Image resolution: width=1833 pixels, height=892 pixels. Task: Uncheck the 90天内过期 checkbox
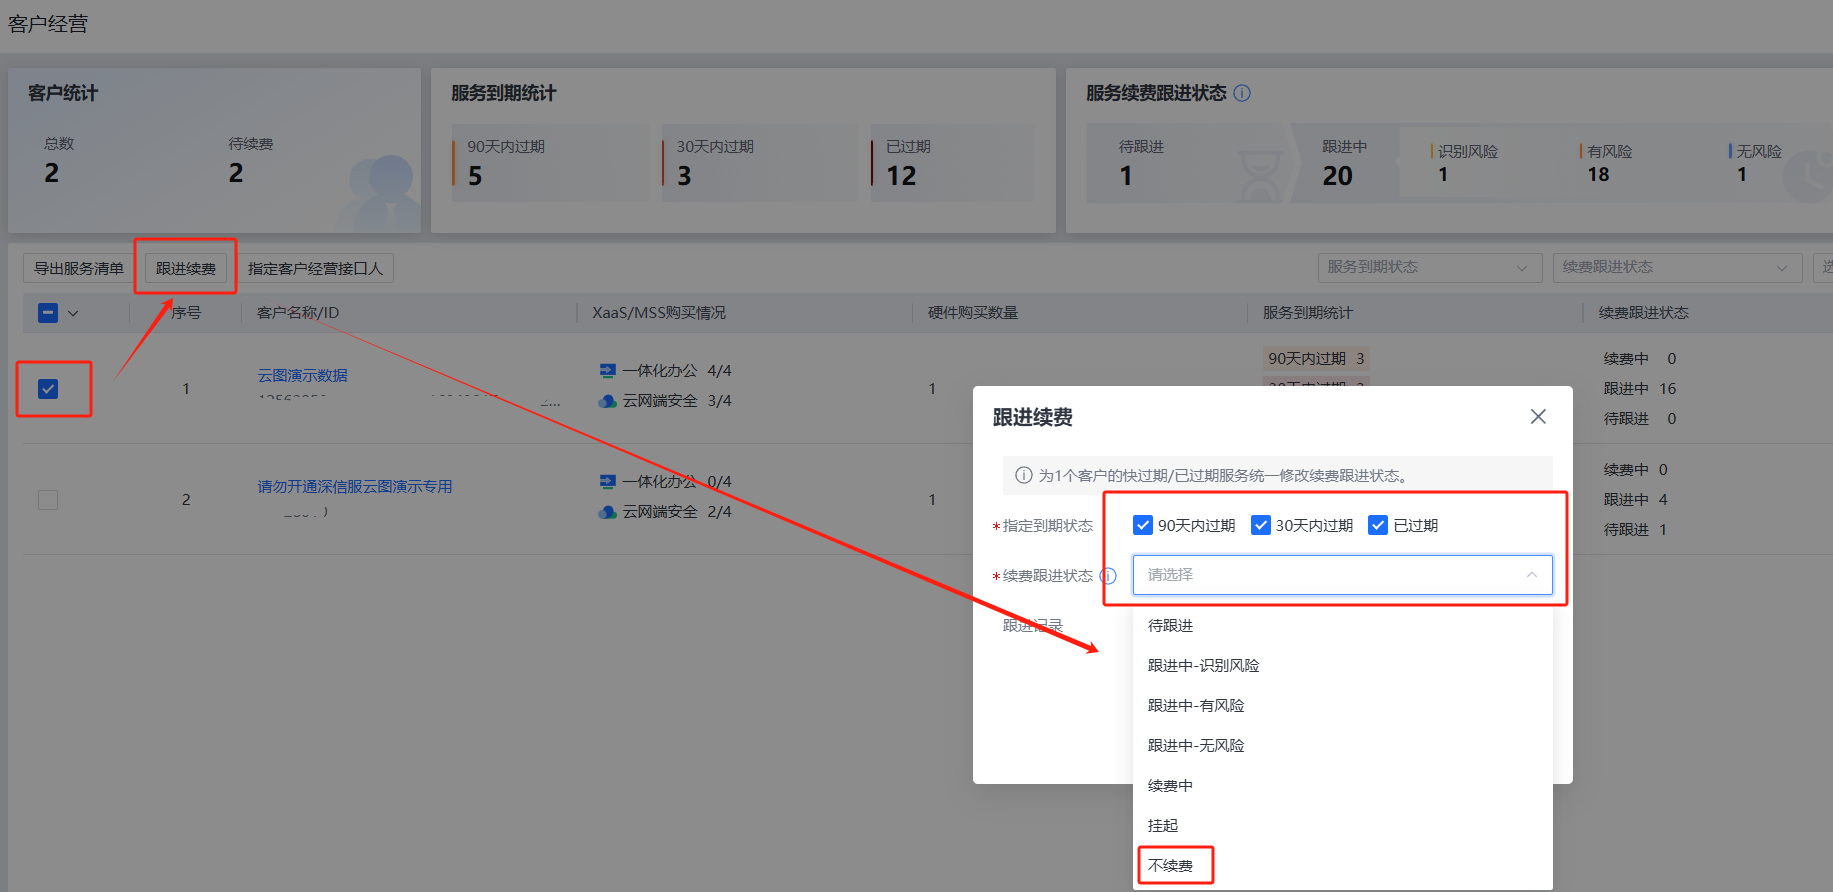coord(1143,525)
